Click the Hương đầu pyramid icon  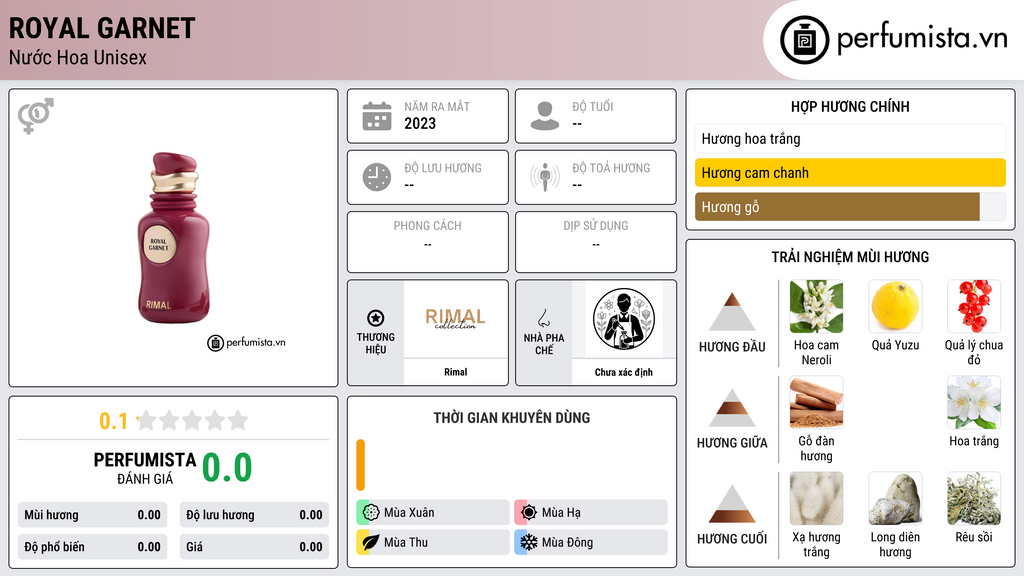732,312
